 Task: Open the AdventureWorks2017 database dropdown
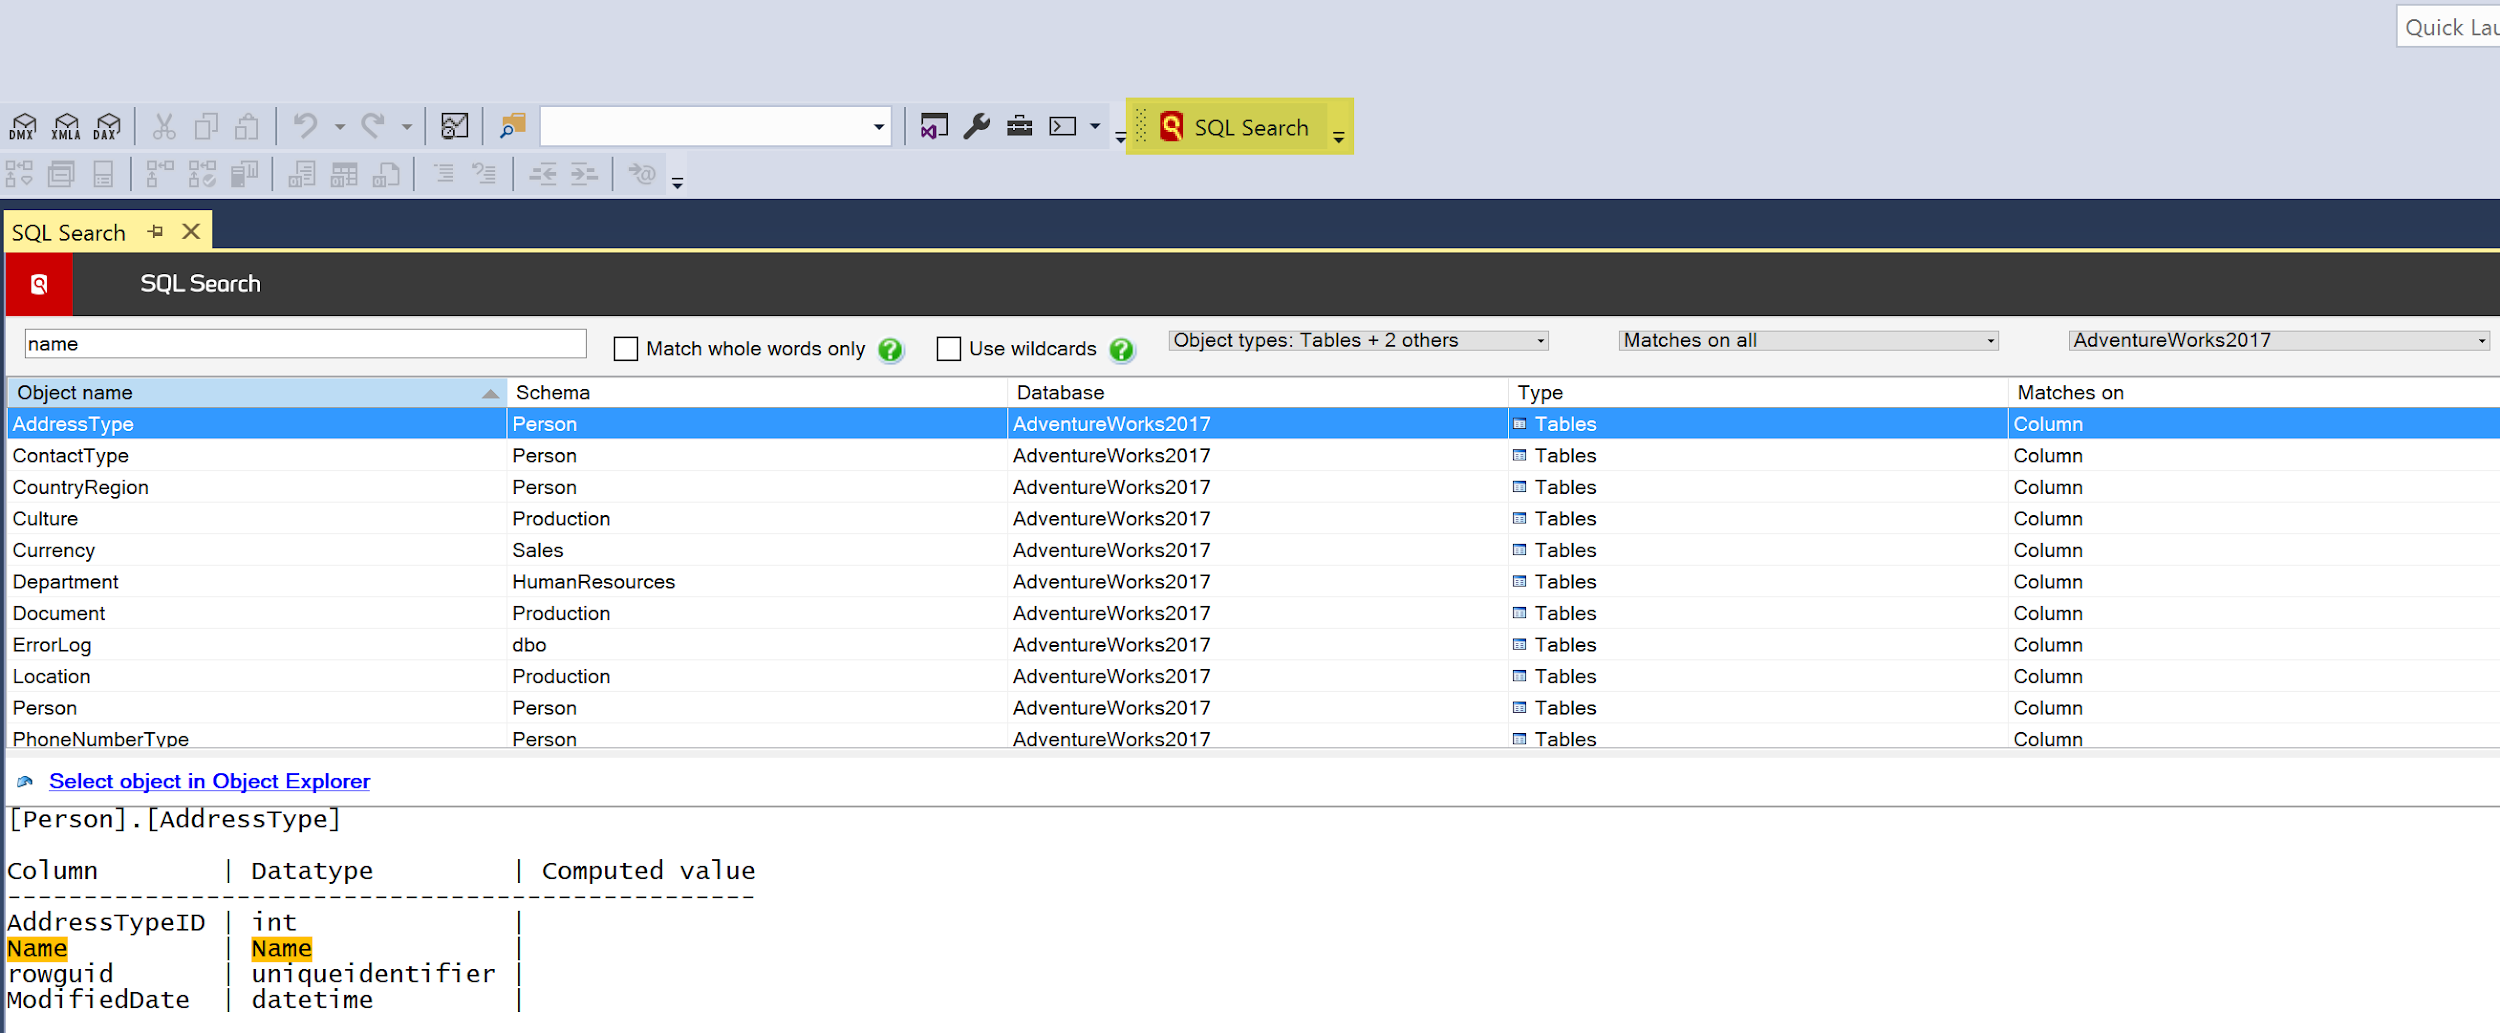pos(2279,341)
